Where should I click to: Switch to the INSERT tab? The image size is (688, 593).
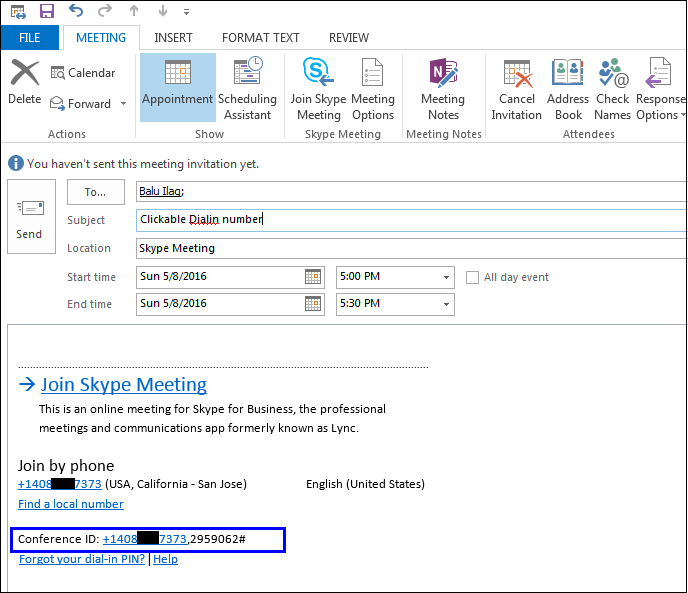pyautogui.click(x=173, y=38)
